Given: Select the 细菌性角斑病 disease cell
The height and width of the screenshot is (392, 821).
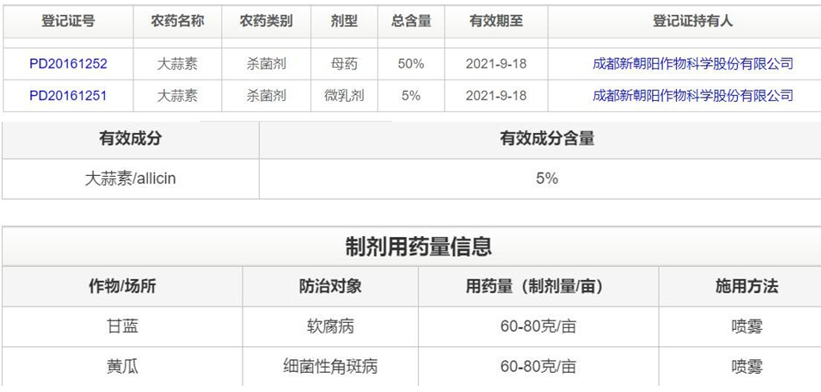Looking at the screenshot, I should click(330, 366).
